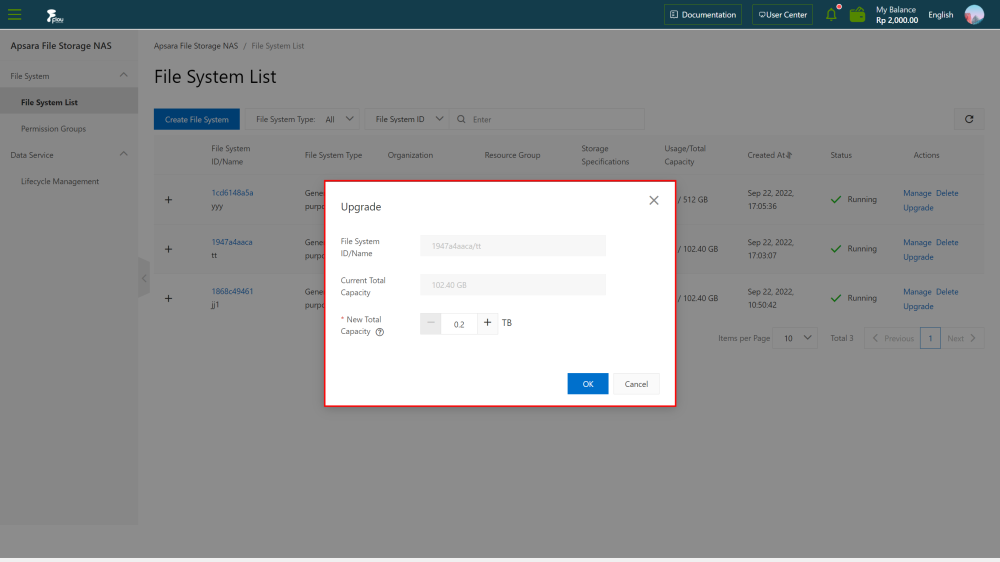The image size is (1000, 562).
Task: Open Lifecycle Management in sidebar
Action: (x=60, y=181)
